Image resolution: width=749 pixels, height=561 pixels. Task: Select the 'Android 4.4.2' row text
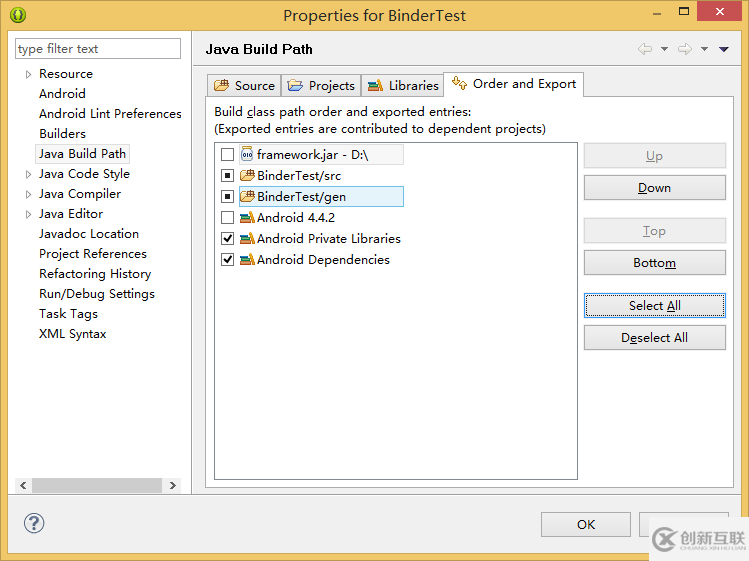(296, 218)
